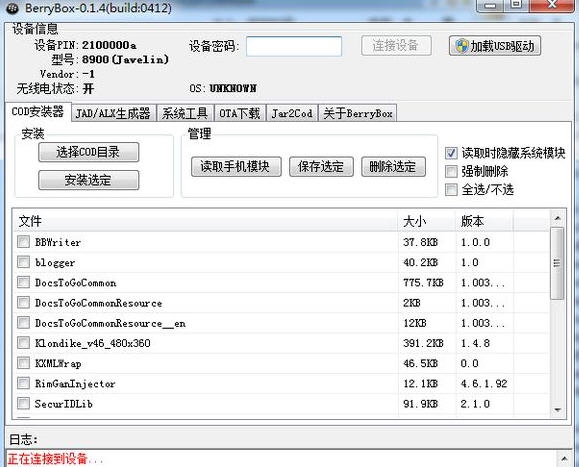Click the 391.2KB size value
579x467 pixels.
[424, 343]
